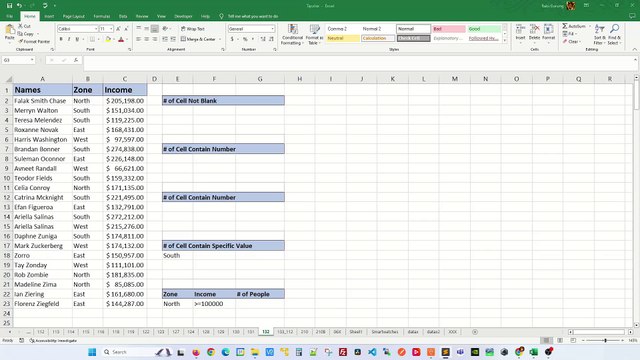Toggle Top Align

point(138,29)
